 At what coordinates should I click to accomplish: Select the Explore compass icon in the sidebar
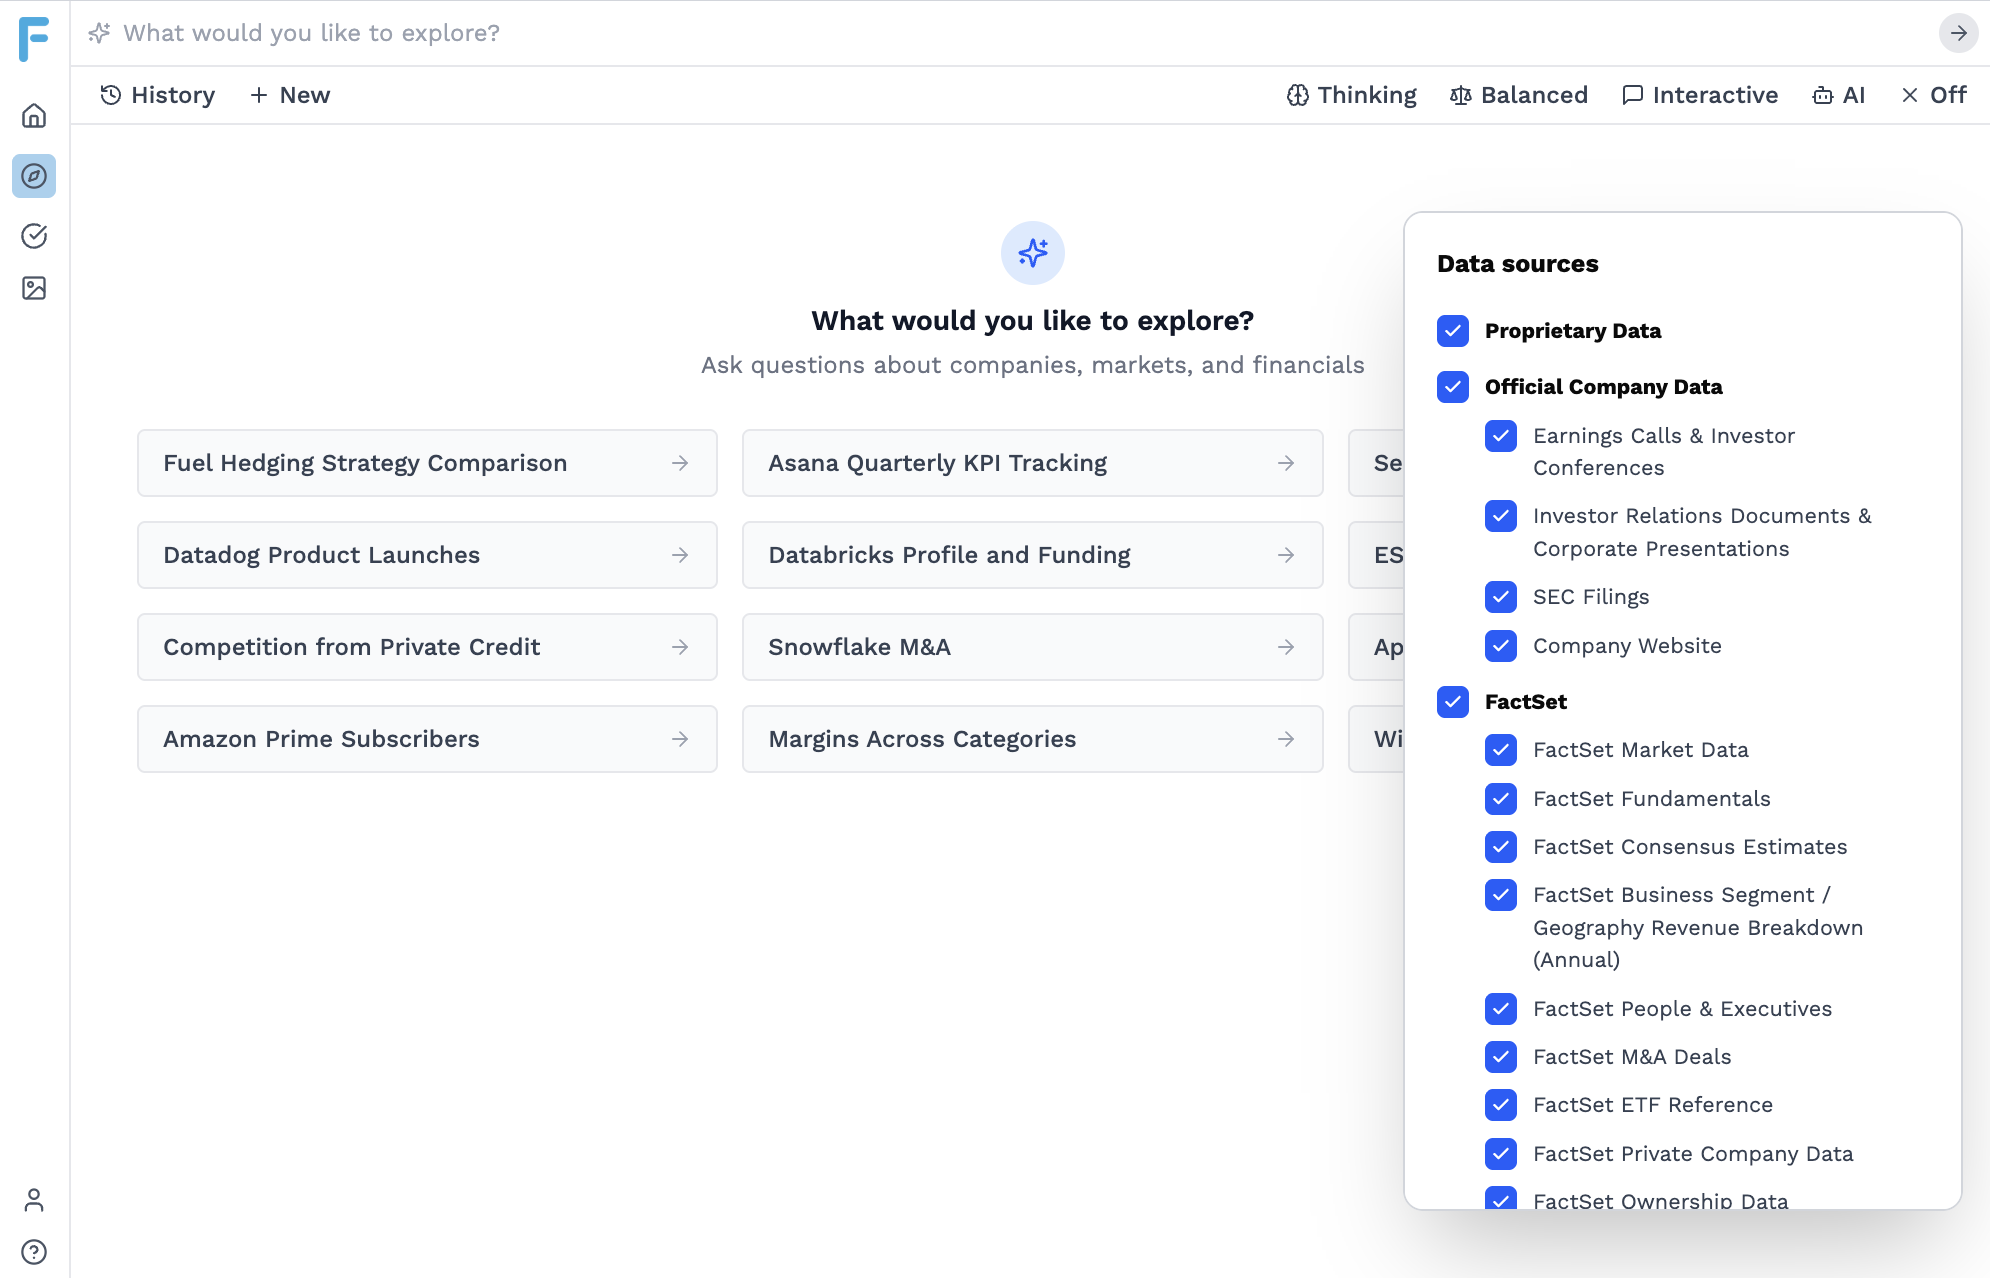34,176
